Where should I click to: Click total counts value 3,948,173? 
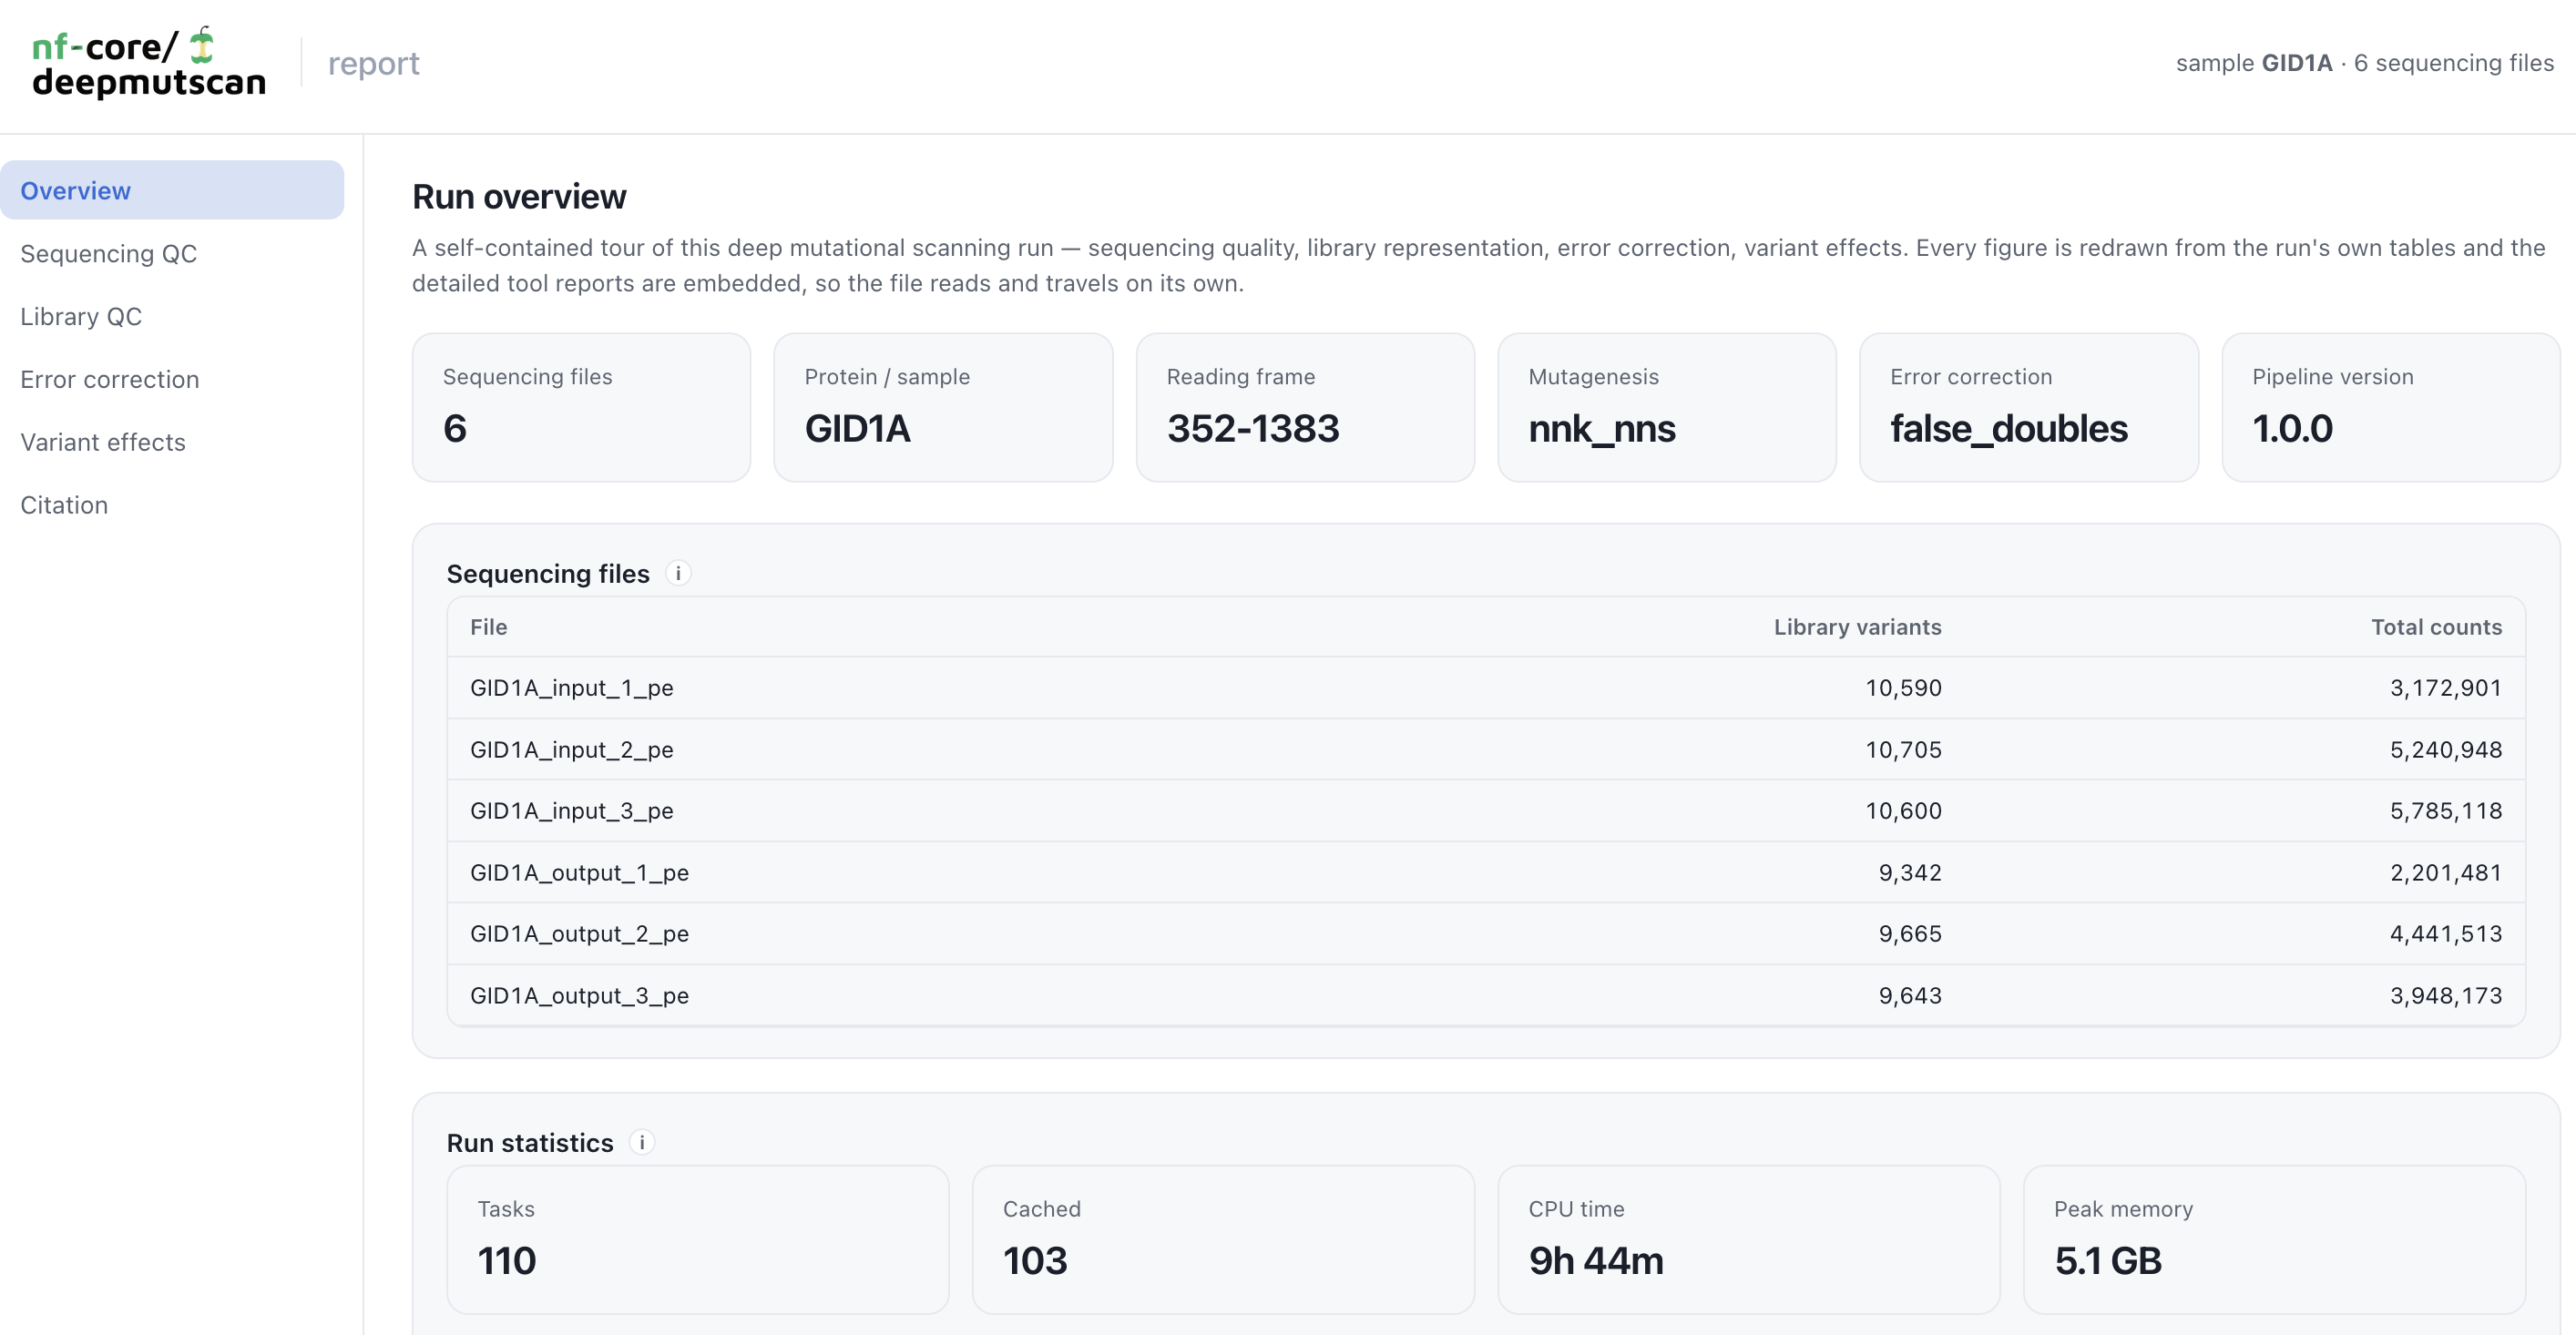point(2446,995)
